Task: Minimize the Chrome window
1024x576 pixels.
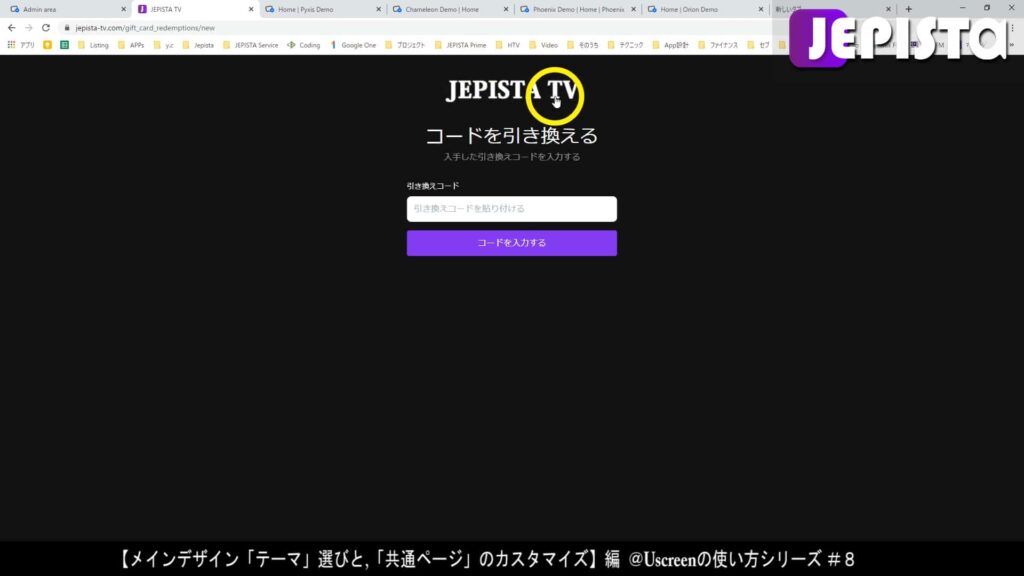Action: (962, 8)
